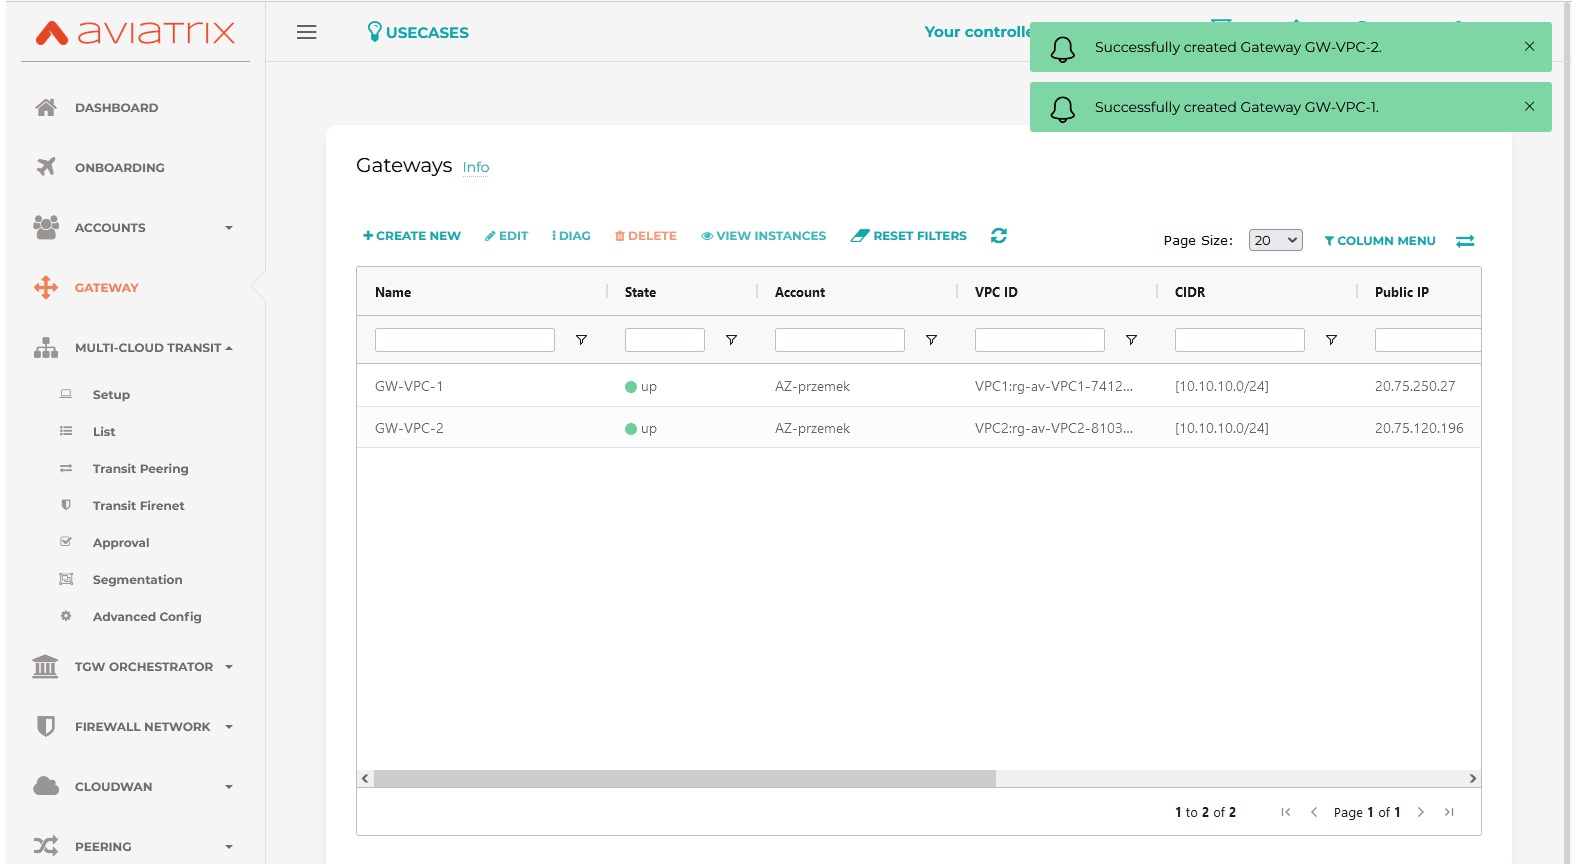
Task: Click the Account column filter icon
Action: point(931,340)
